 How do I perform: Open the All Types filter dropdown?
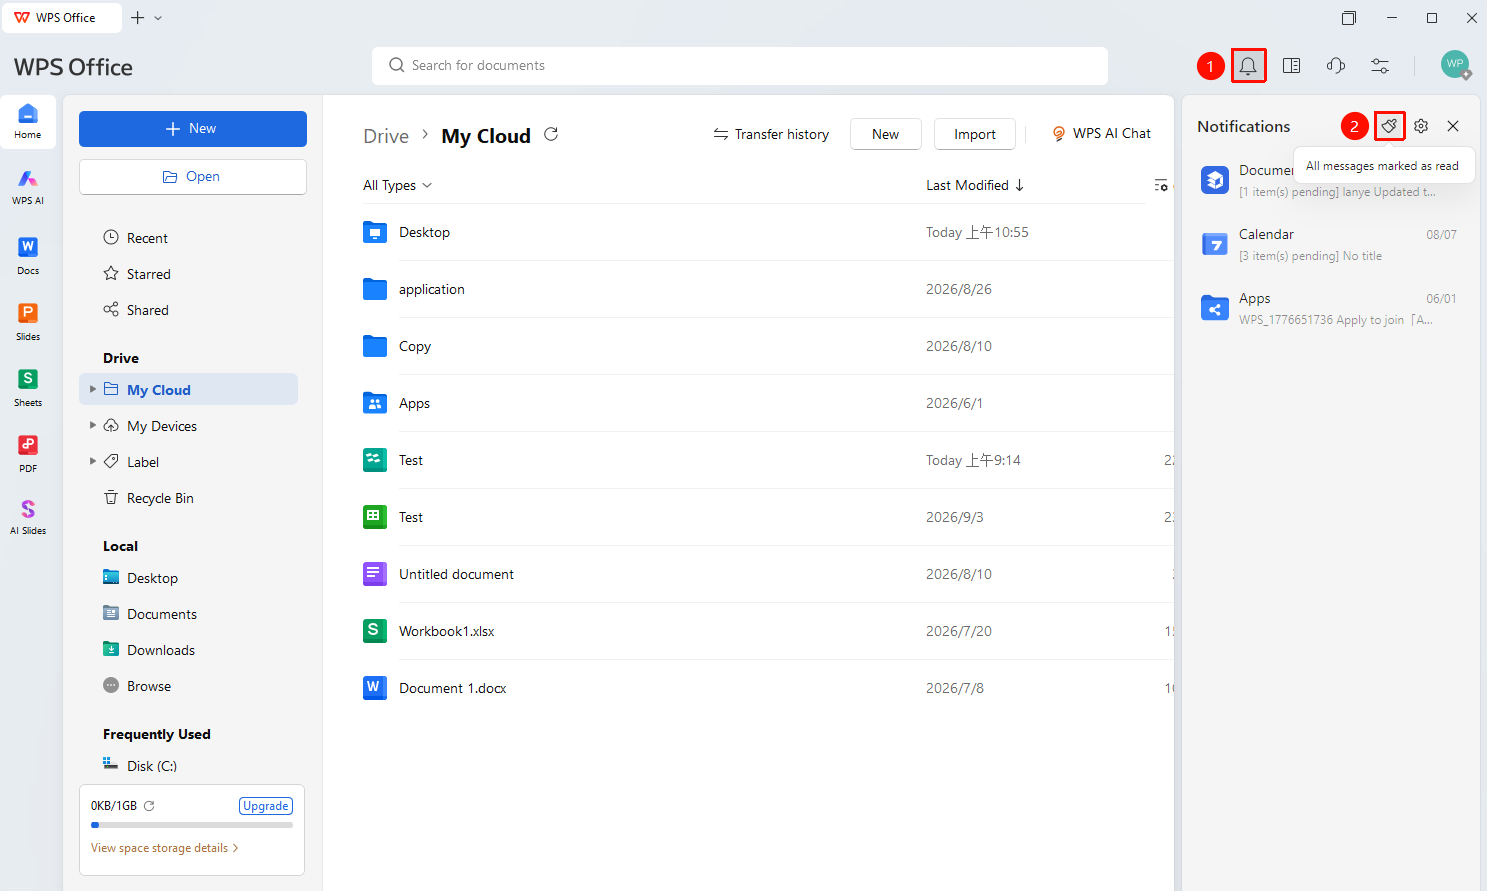398,185
